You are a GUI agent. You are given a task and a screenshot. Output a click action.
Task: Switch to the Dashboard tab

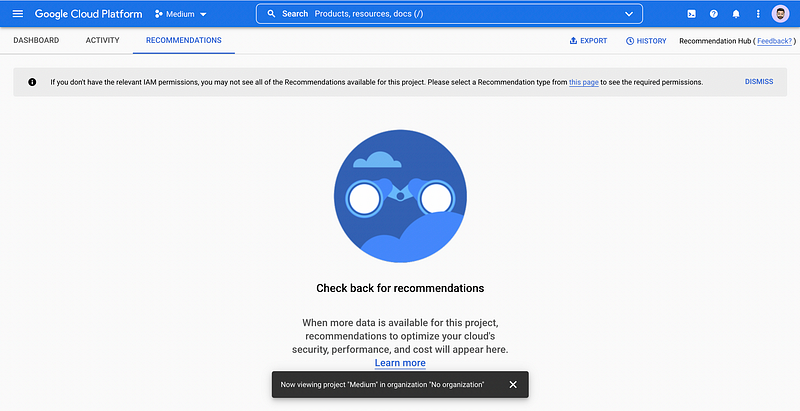pos(36,40)
